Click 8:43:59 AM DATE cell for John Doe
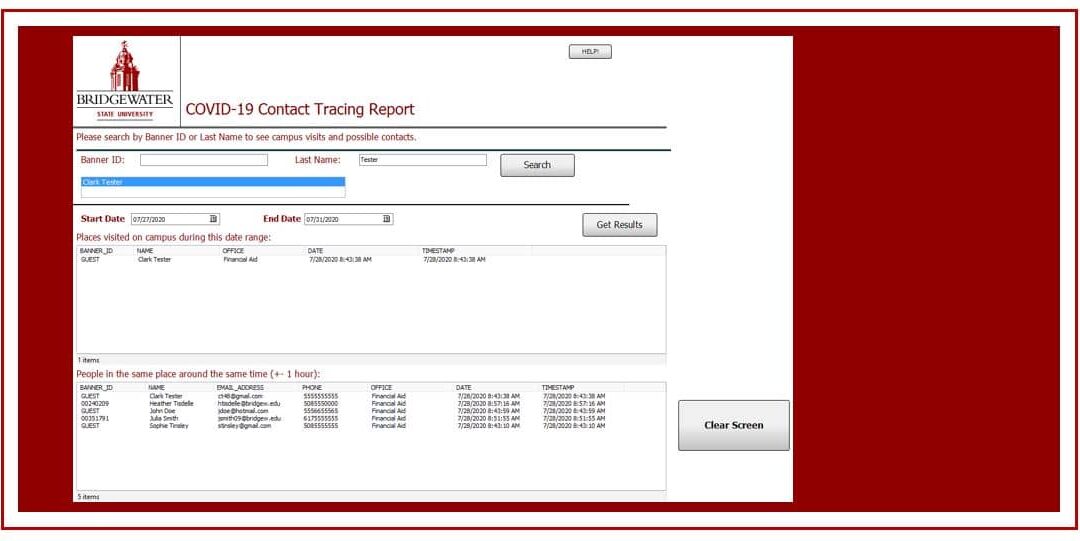Screen dimensions: 1080x541 488,411
